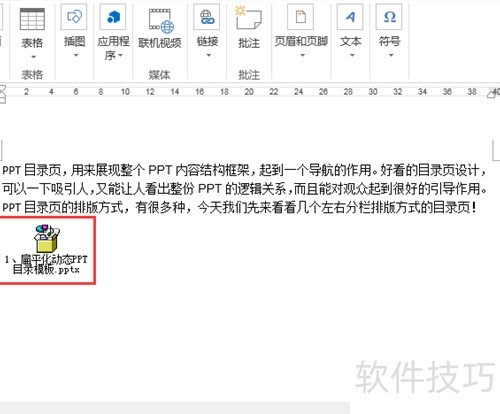Image resolution: width=500 pixels, height=414 pixels.
Task: Add a comment with 批注 icon
Action: 248,19
